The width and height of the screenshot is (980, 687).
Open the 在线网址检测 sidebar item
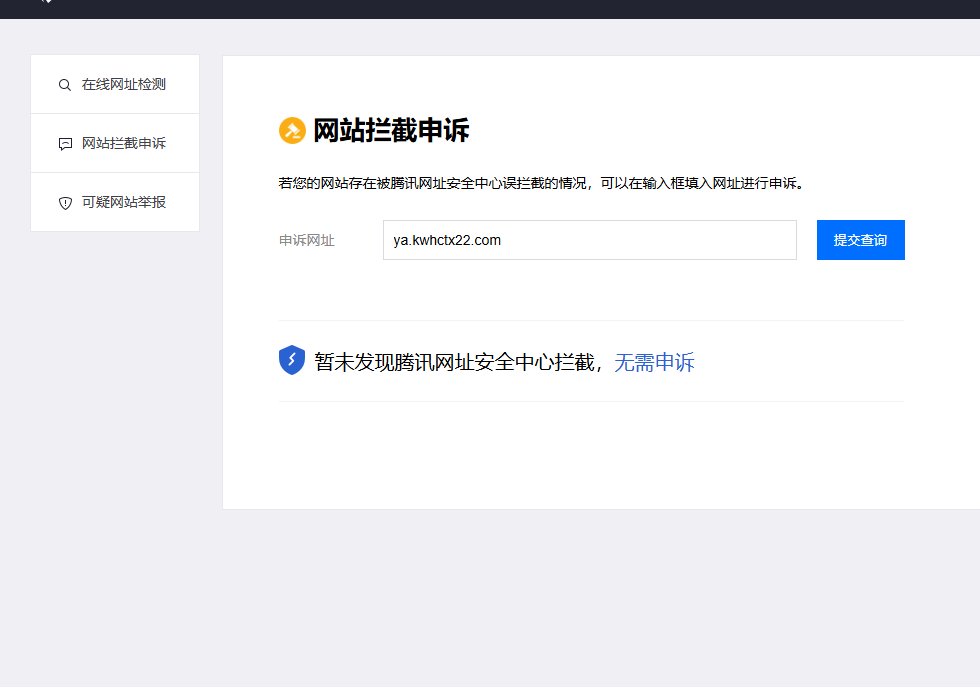tap(115, 84)
